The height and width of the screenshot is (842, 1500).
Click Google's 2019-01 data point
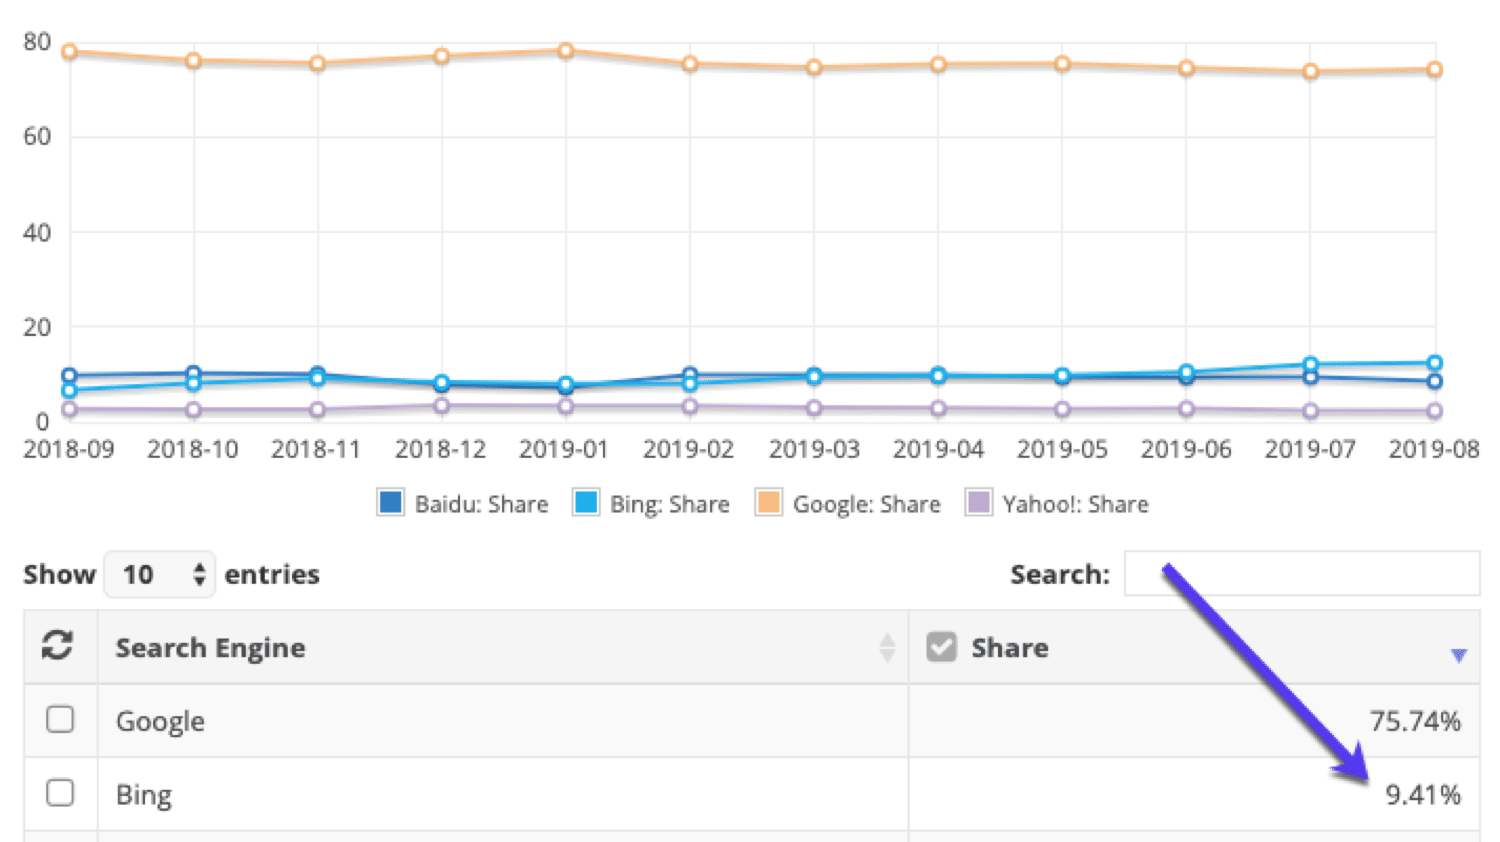click(x=565, y=48)
